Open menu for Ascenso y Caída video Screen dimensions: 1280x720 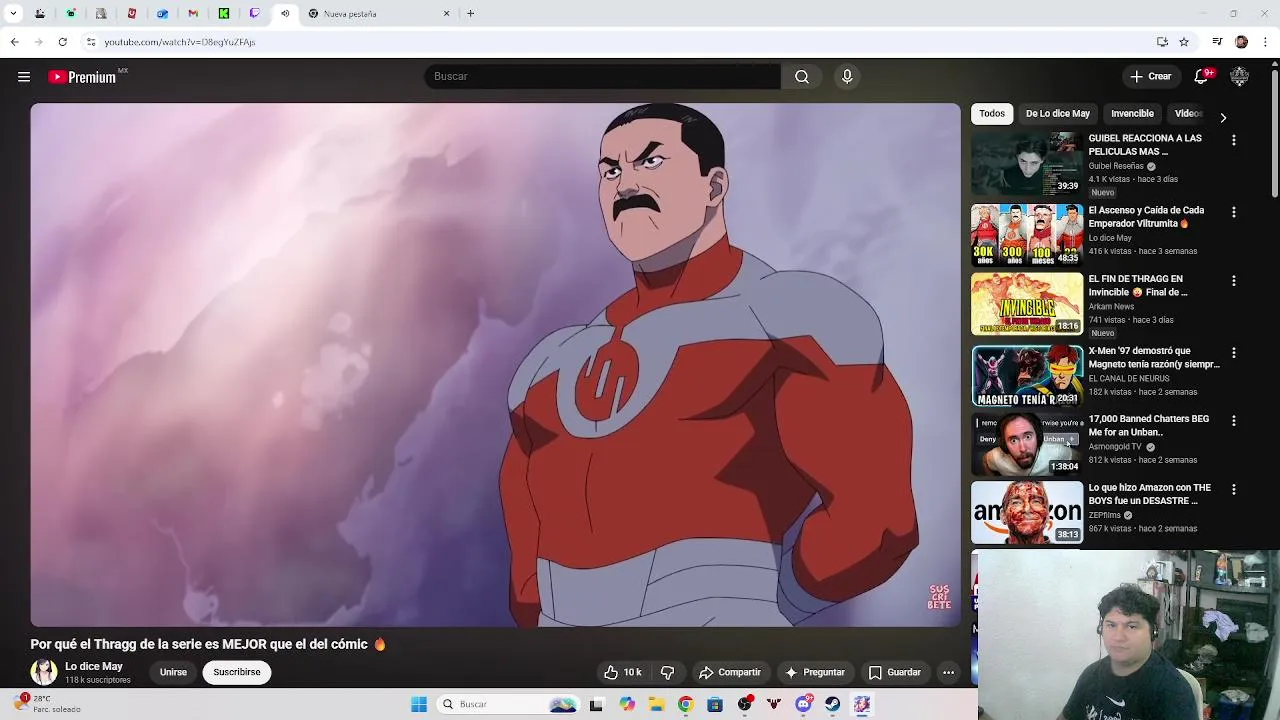click(1234, 213)
